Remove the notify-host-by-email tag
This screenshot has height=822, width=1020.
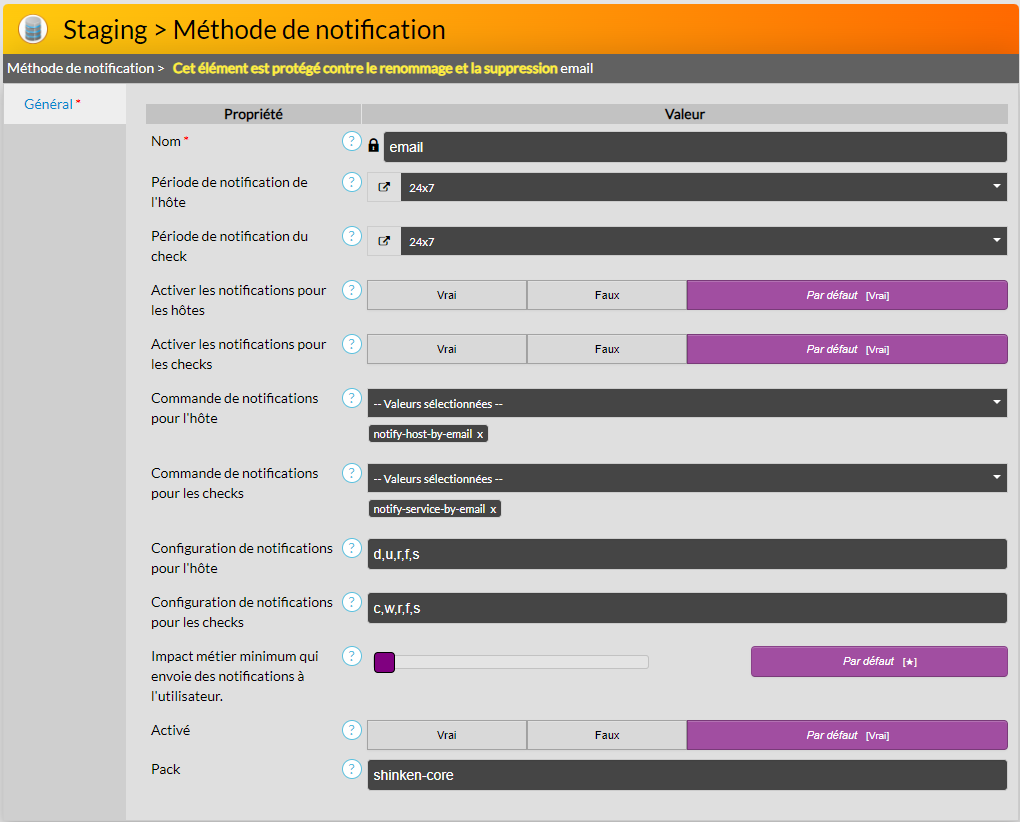pyautogui.click(x=480, y=435)
